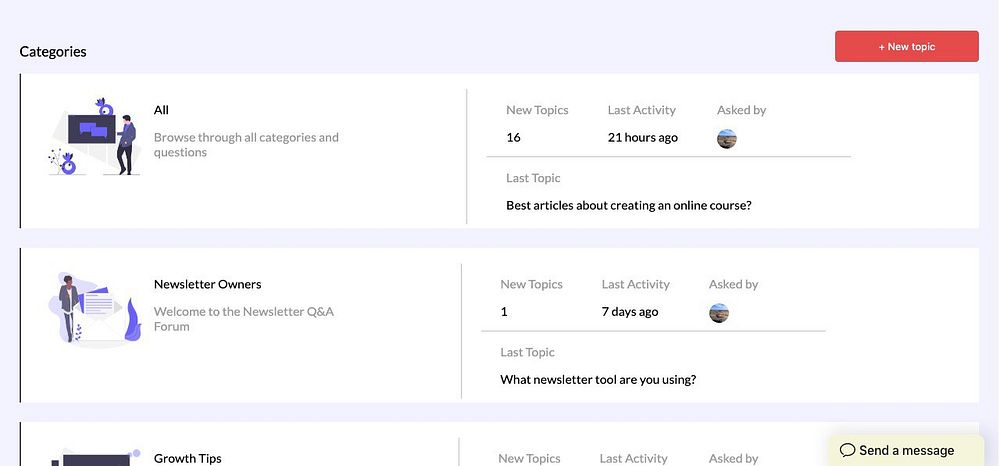Click the 'Browse through all categories' description

click(x=246, y=145)
